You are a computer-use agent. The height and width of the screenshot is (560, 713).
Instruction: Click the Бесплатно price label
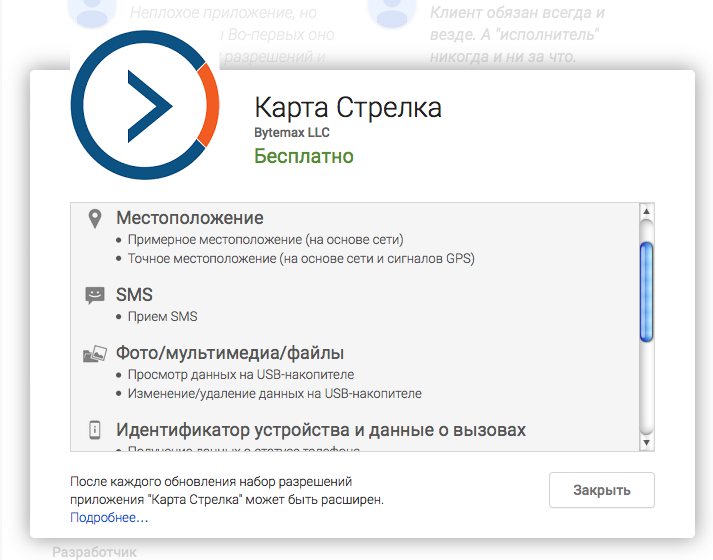(304, 156)
